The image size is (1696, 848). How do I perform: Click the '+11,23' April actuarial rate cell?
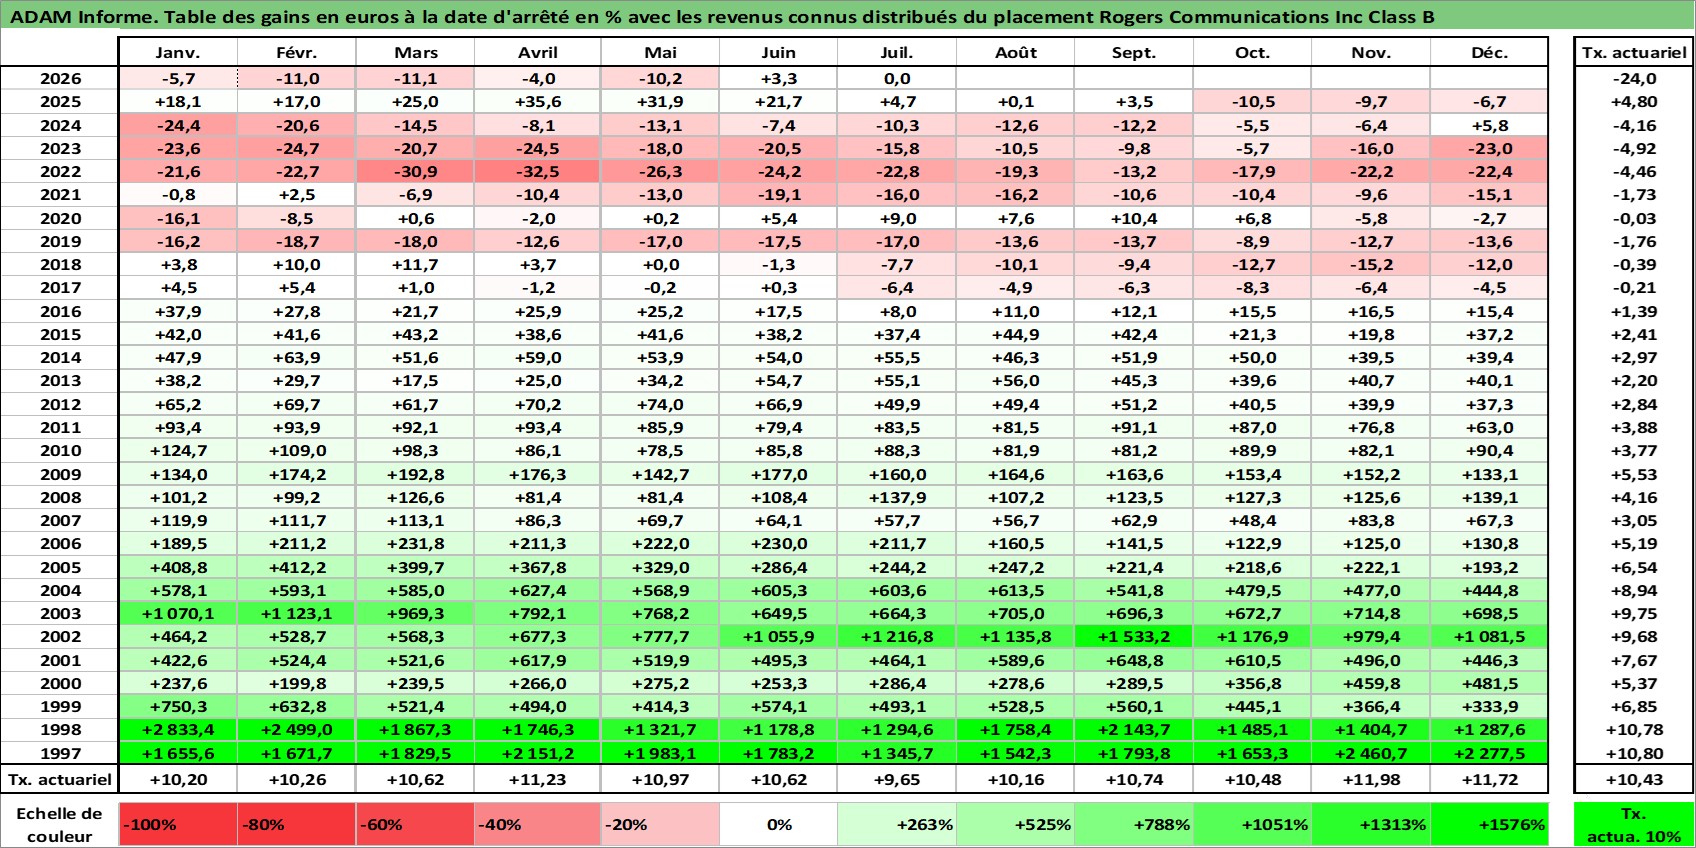tap(537, 779)
